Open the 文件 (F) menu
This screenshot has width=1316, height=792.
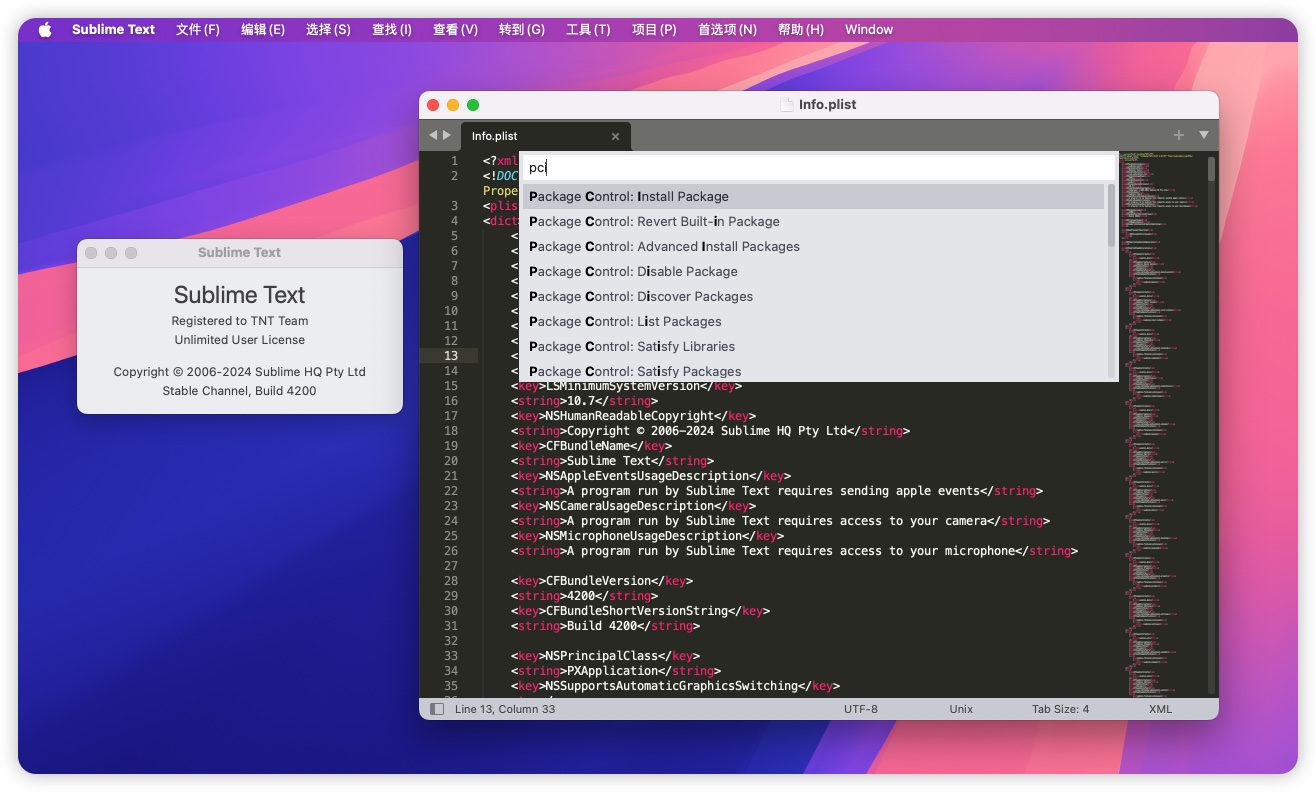pos(198,29)
